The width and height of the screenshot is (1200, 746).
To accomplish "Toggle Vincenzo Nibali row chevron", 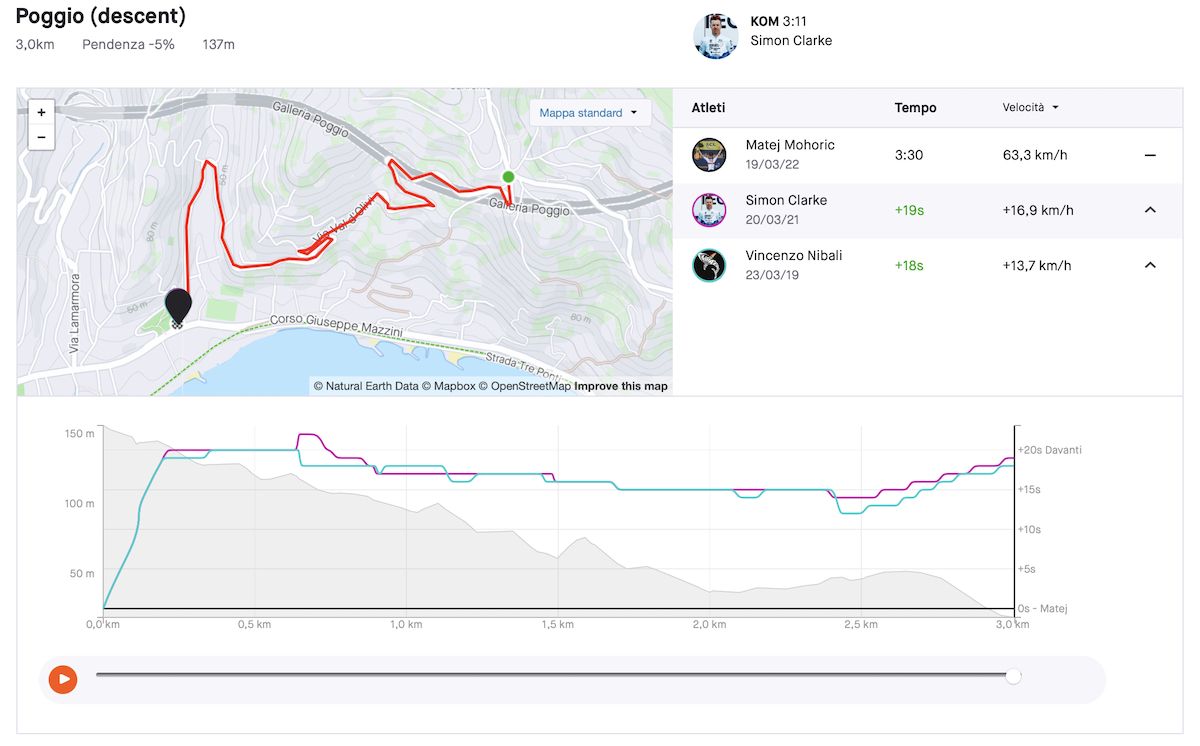I will coord(1150,265).
